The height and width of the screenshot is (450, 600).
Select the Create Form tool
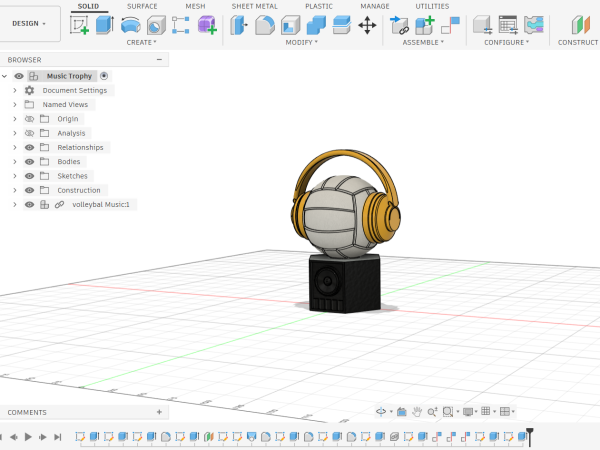pos(207,25)
